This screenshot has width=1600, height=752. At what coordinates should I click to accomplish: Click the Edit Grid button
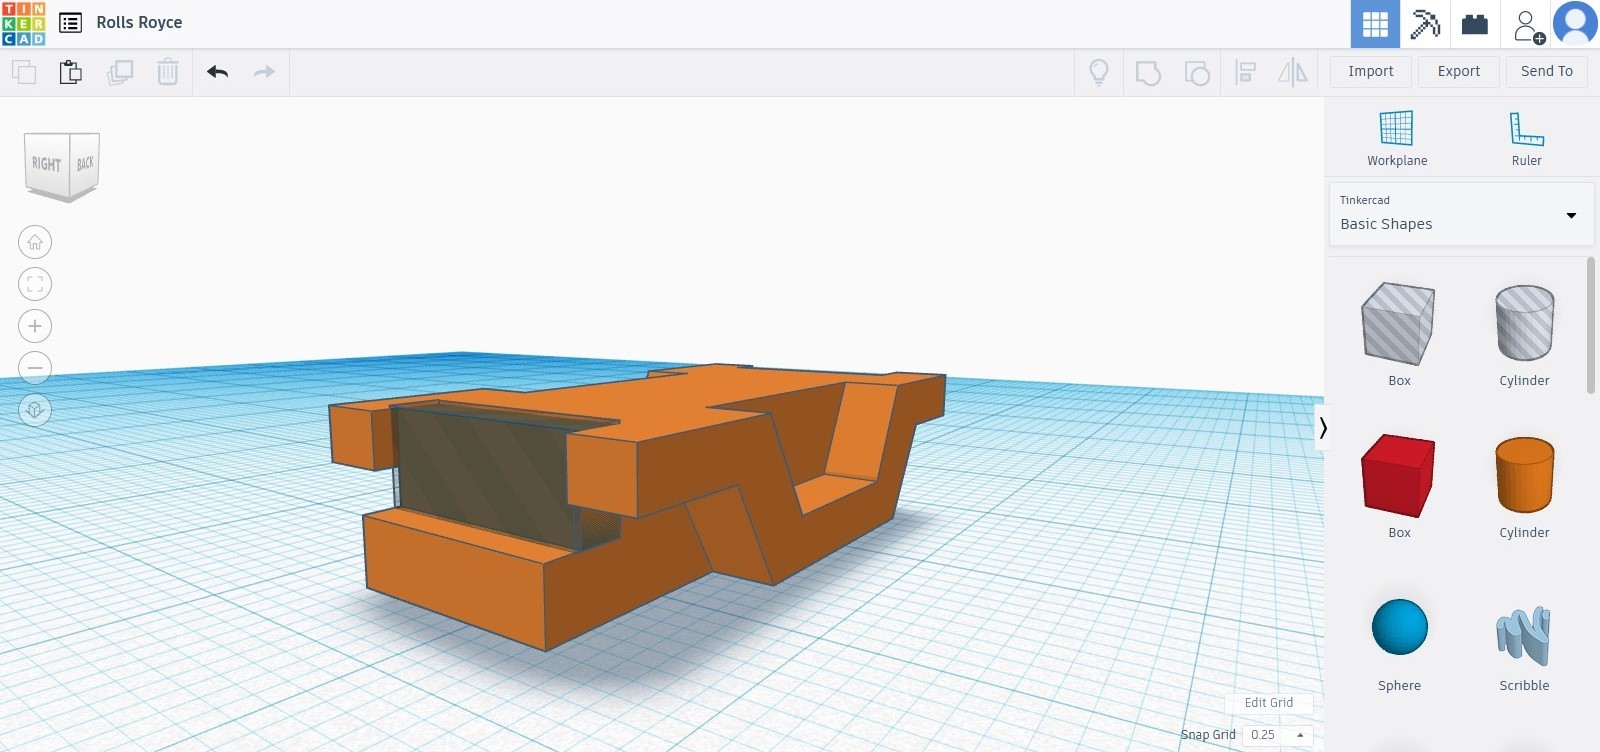point(1268,703)
